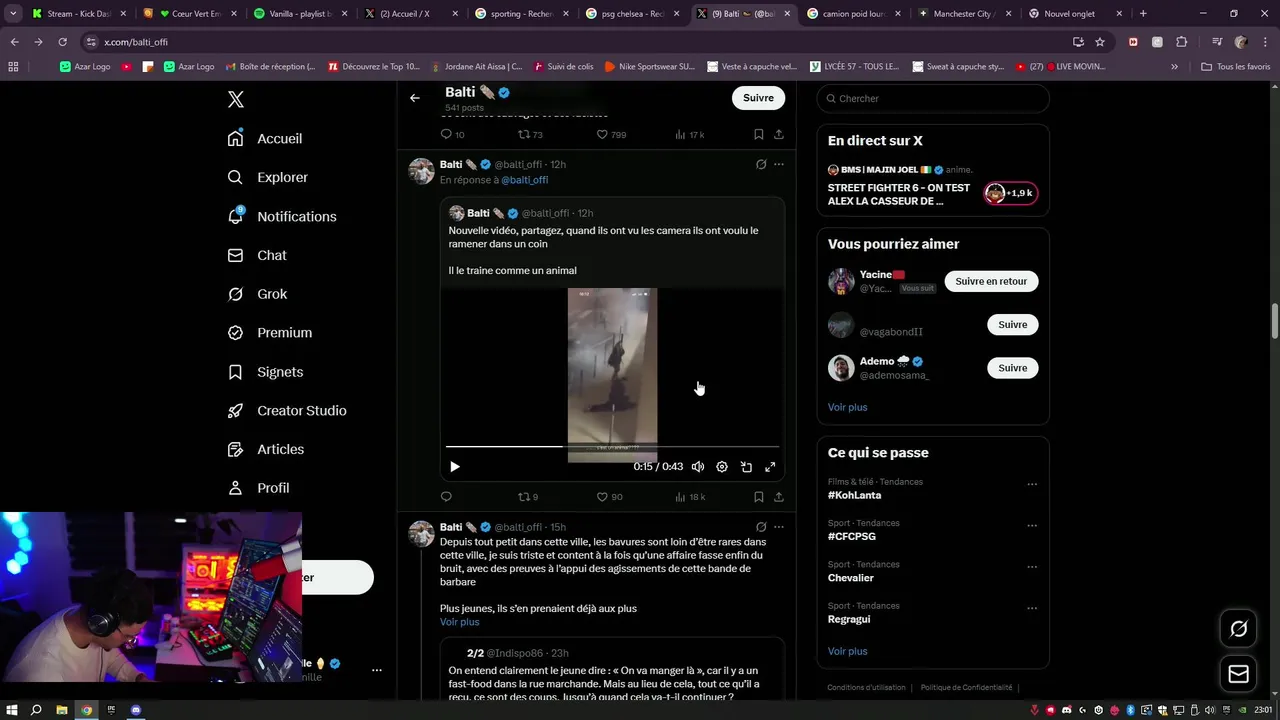Bookmark the post with 17 k views

coord(759,134)
